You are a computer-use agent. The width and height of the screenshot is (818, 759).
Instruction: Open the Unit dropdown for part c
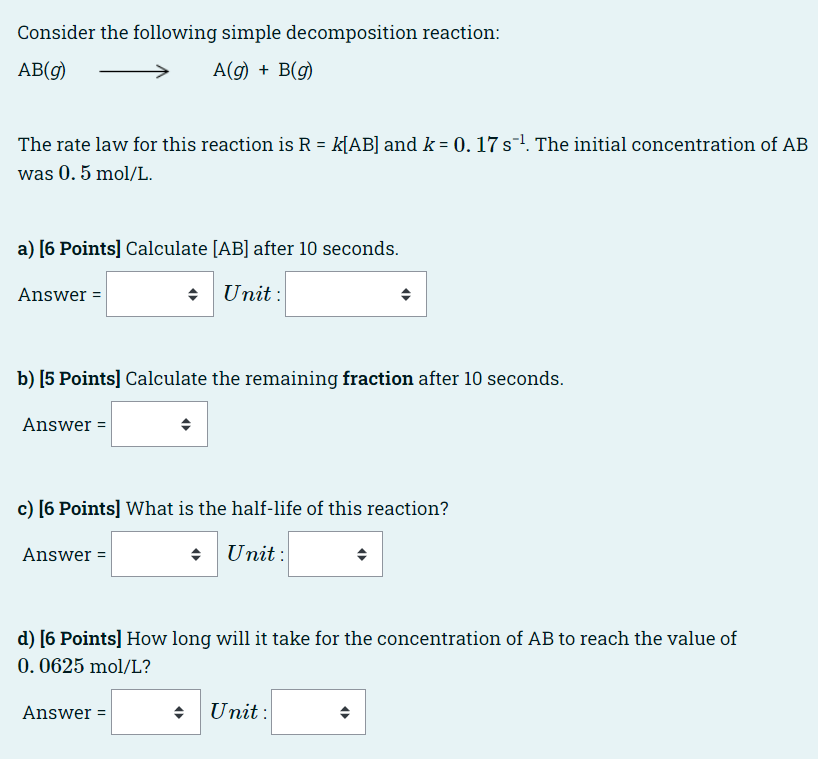335,554
